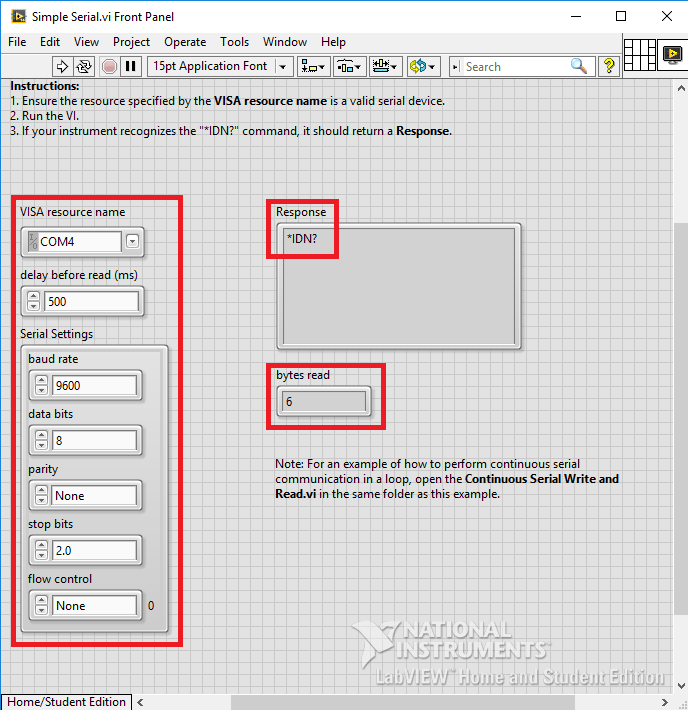
Task: Increment delay before read value
Action: coord(33,297)
